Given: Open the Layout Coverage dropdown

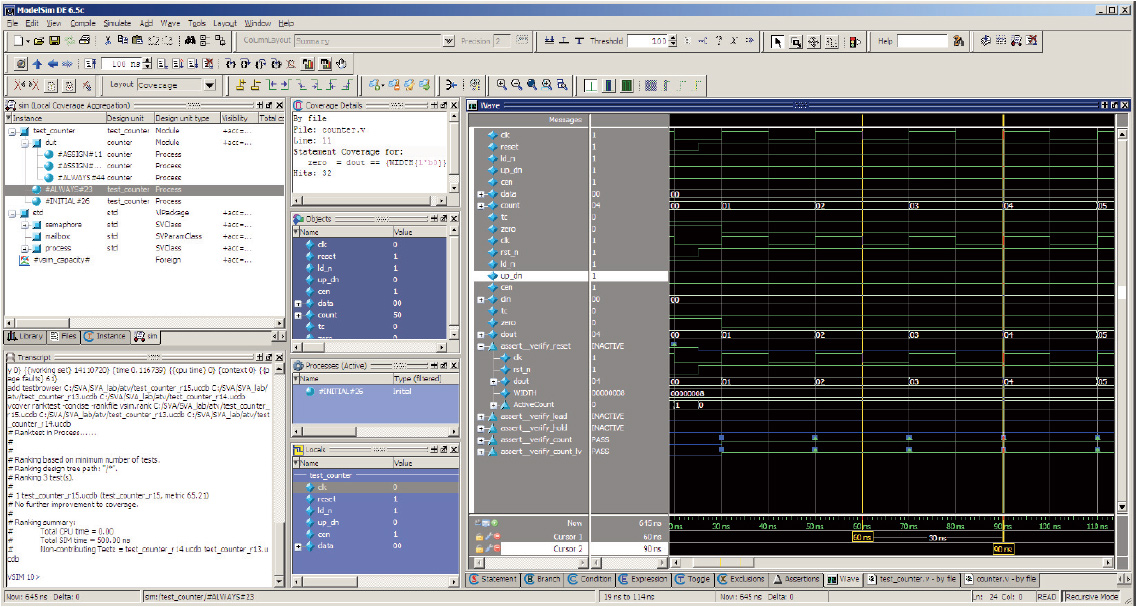Looking at the screenshot, I should 209,85.
